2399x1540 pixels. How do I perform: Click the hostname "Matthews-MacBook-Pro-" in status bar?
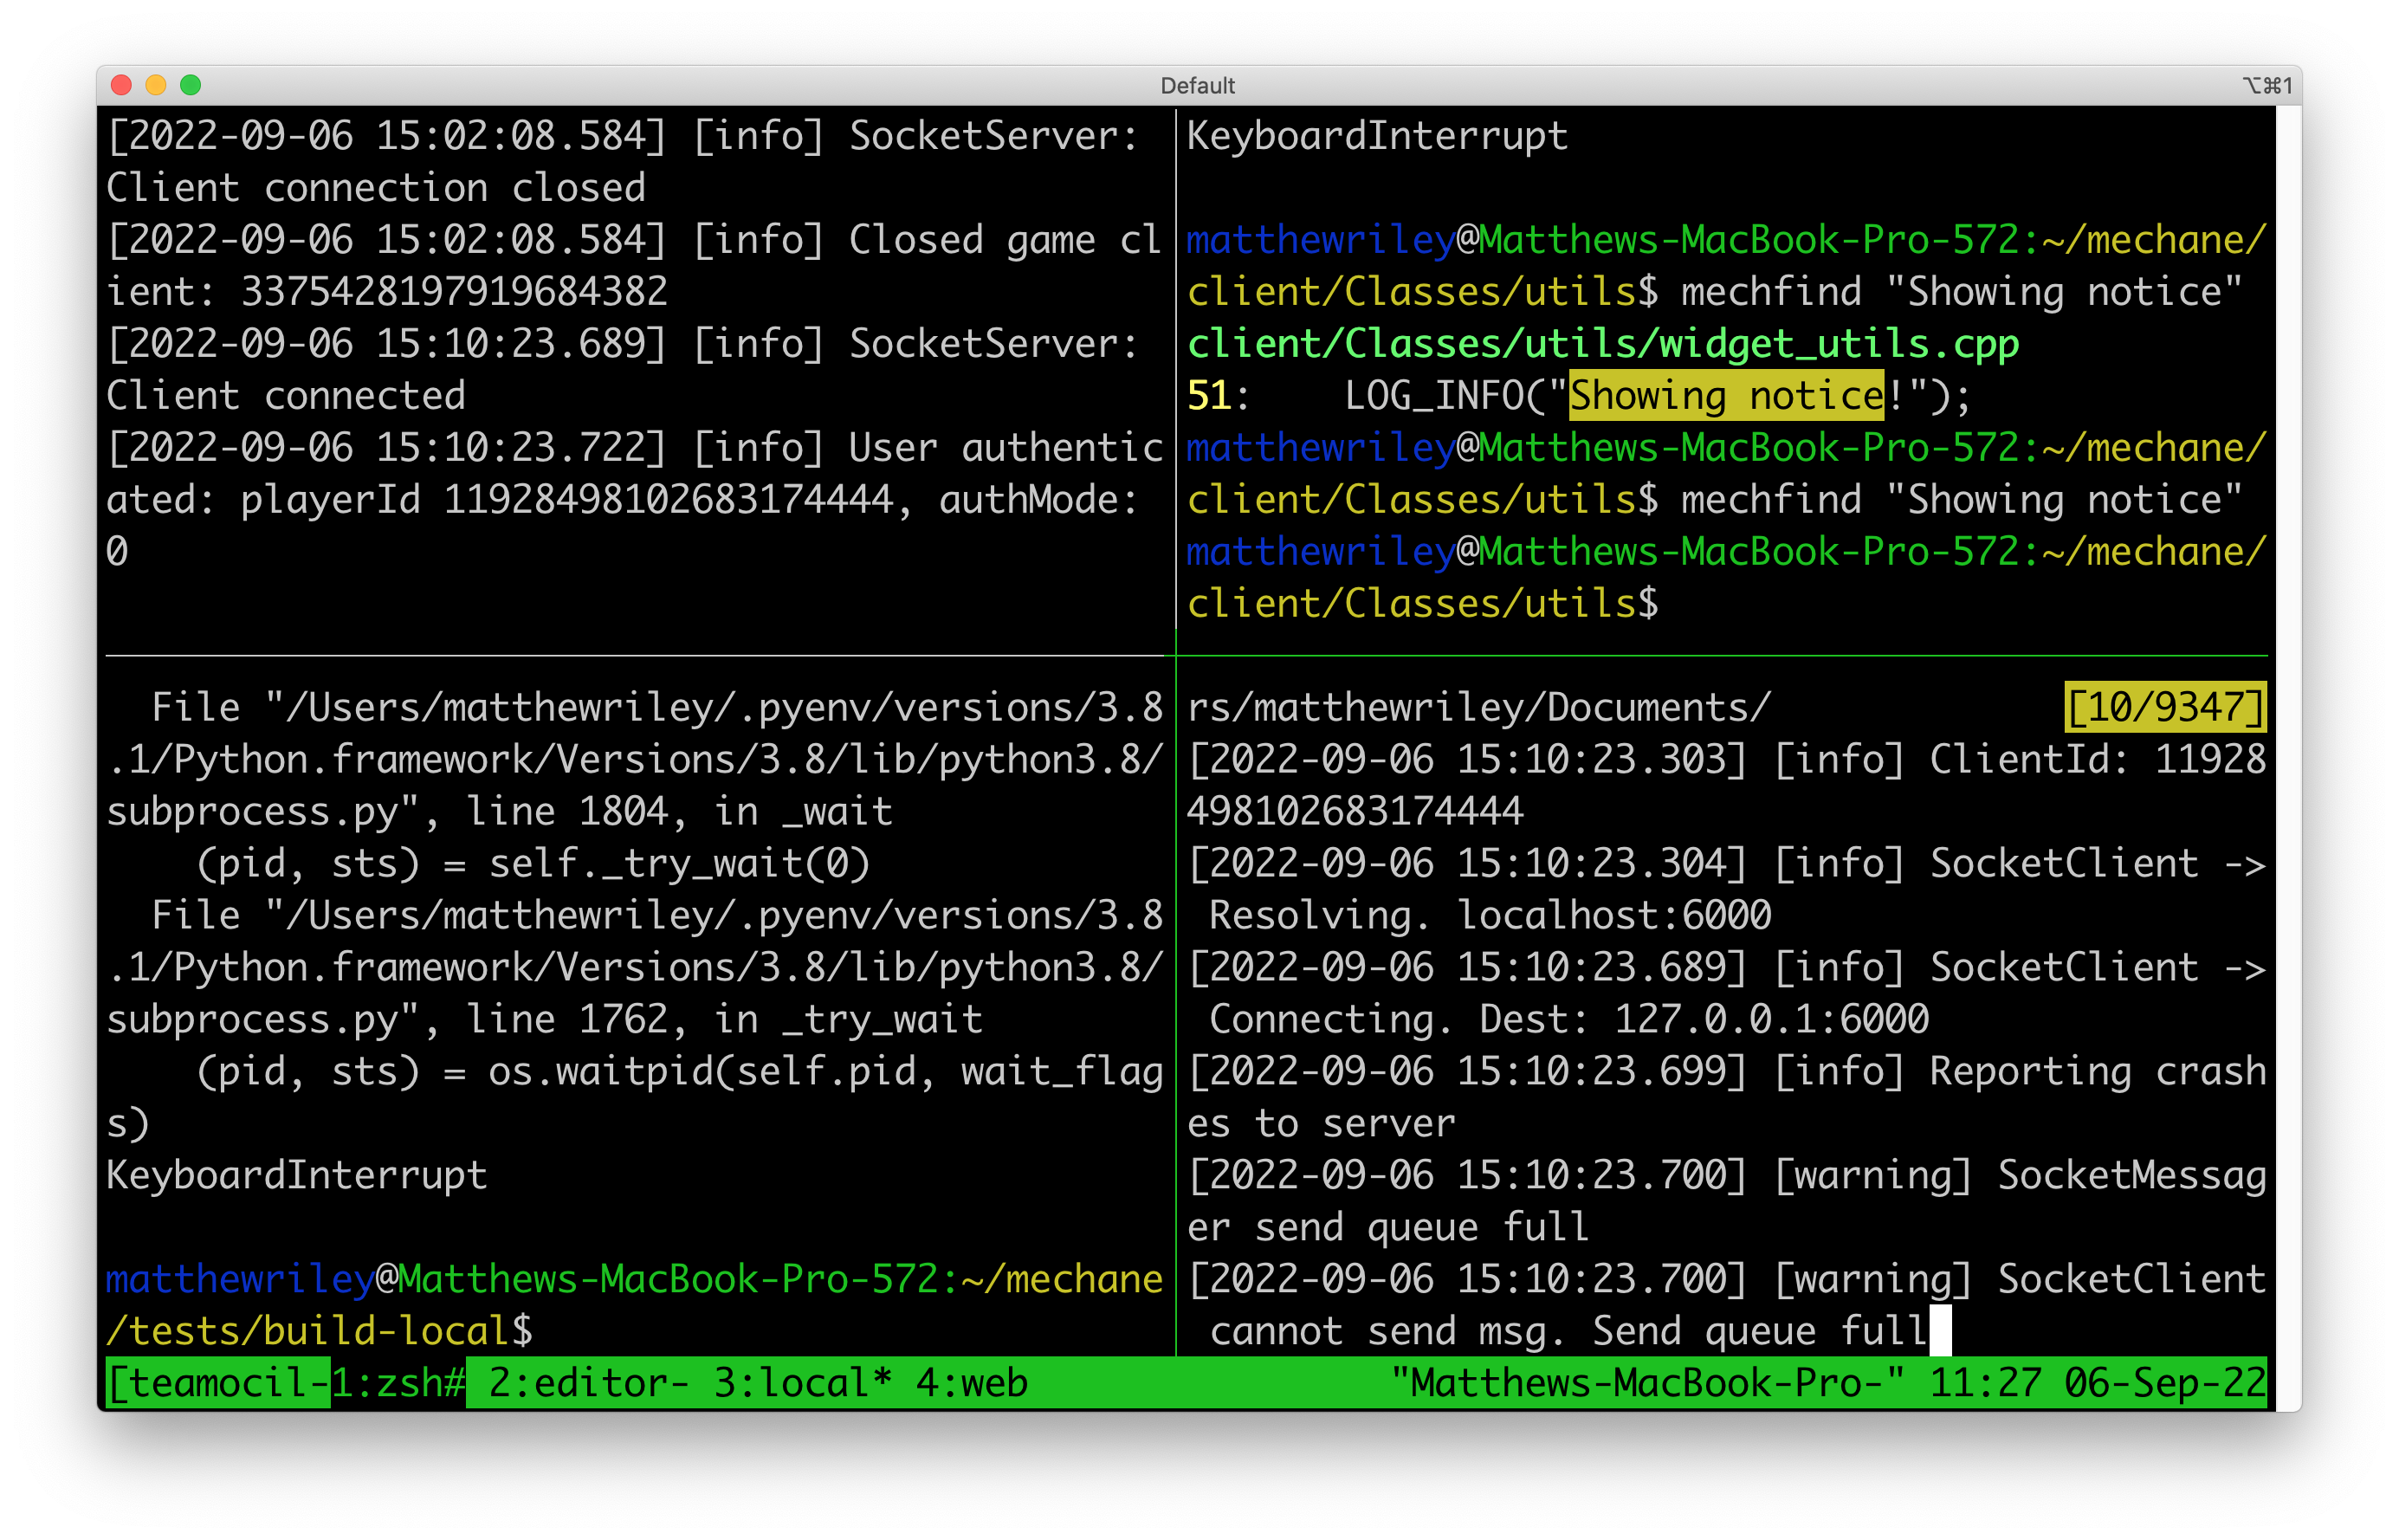coord(1648,1383)
